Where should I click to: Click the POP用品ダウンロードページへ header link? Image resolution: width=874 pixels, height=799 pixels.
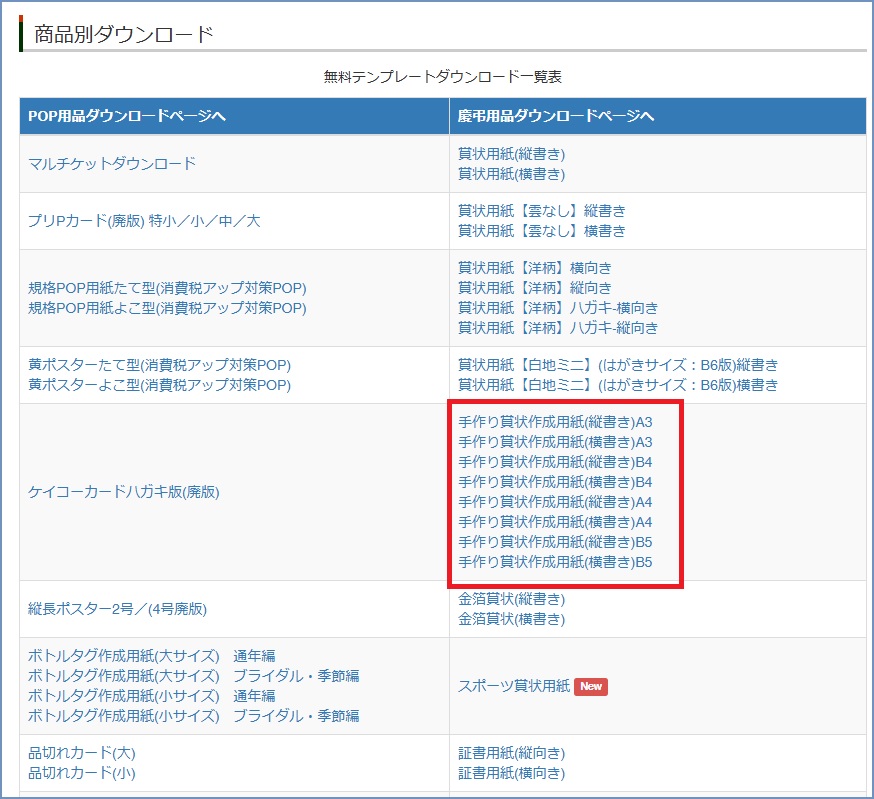coord(127,116)
